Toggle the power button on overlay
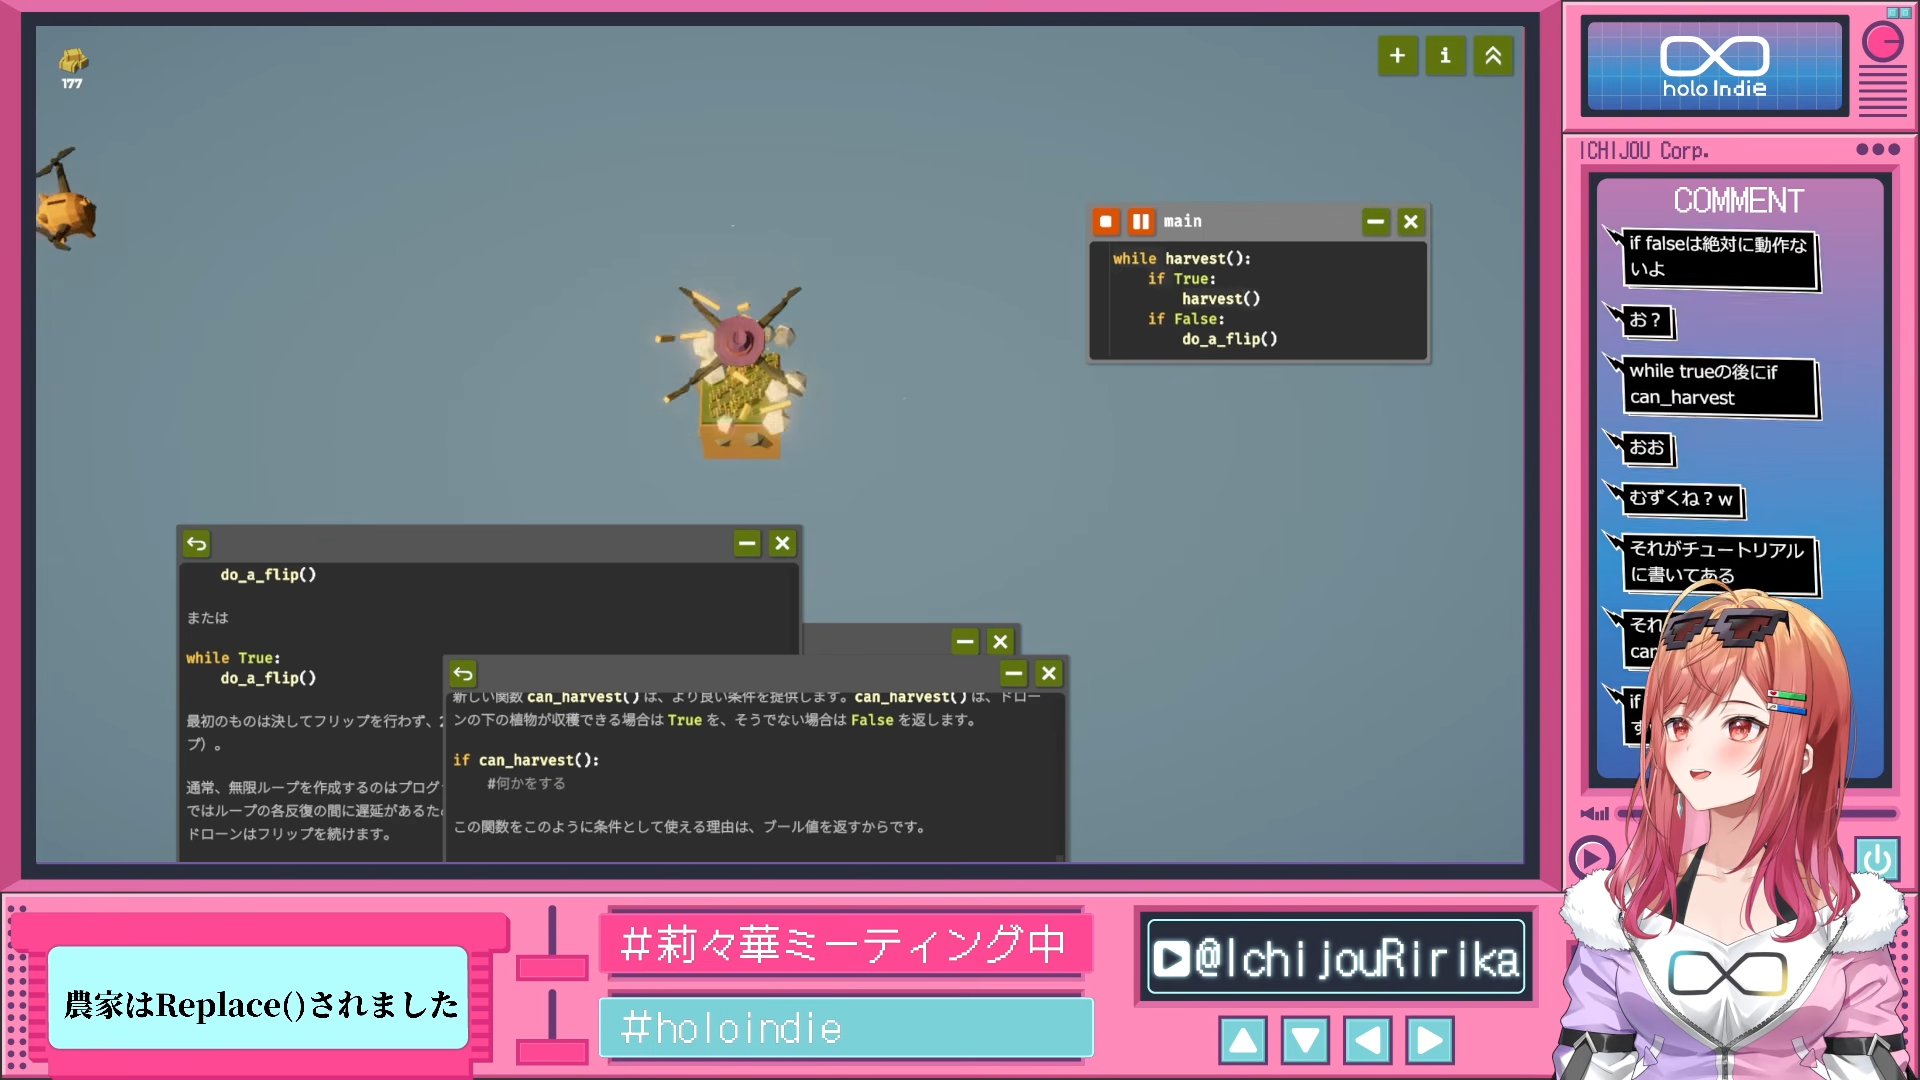This screenshot has height=1080, width=1920. (x=1876, y=859)
